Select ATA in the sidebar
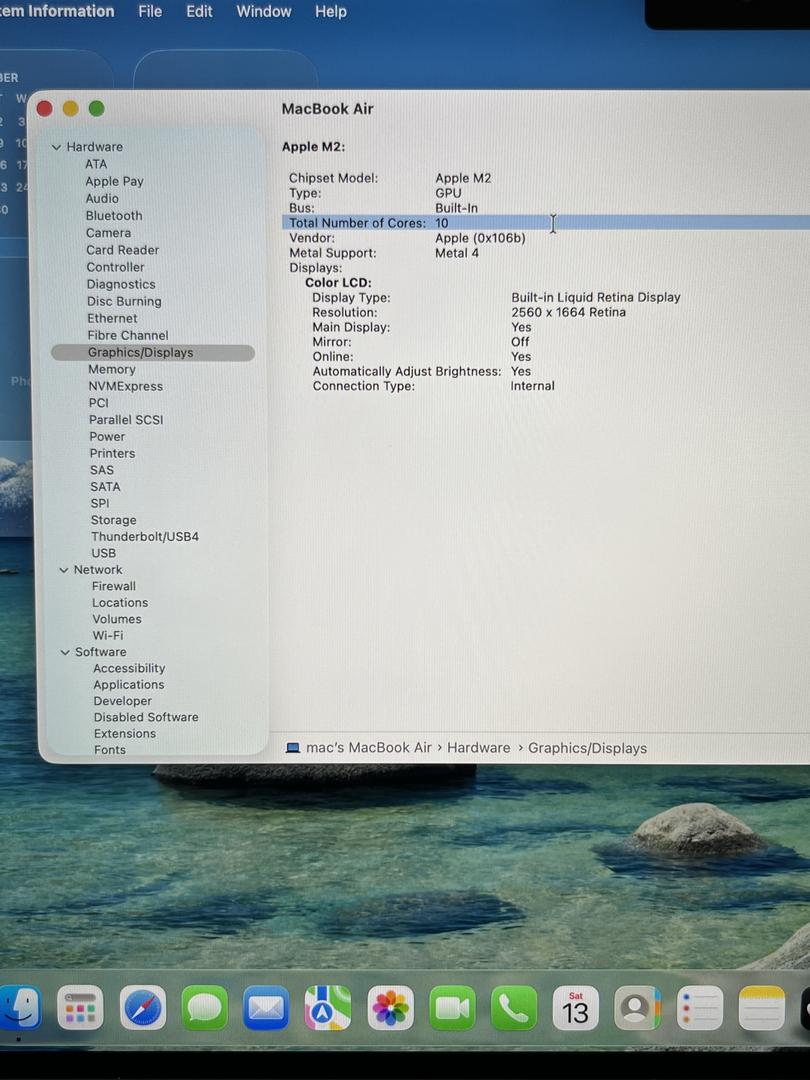 point(96,164)
